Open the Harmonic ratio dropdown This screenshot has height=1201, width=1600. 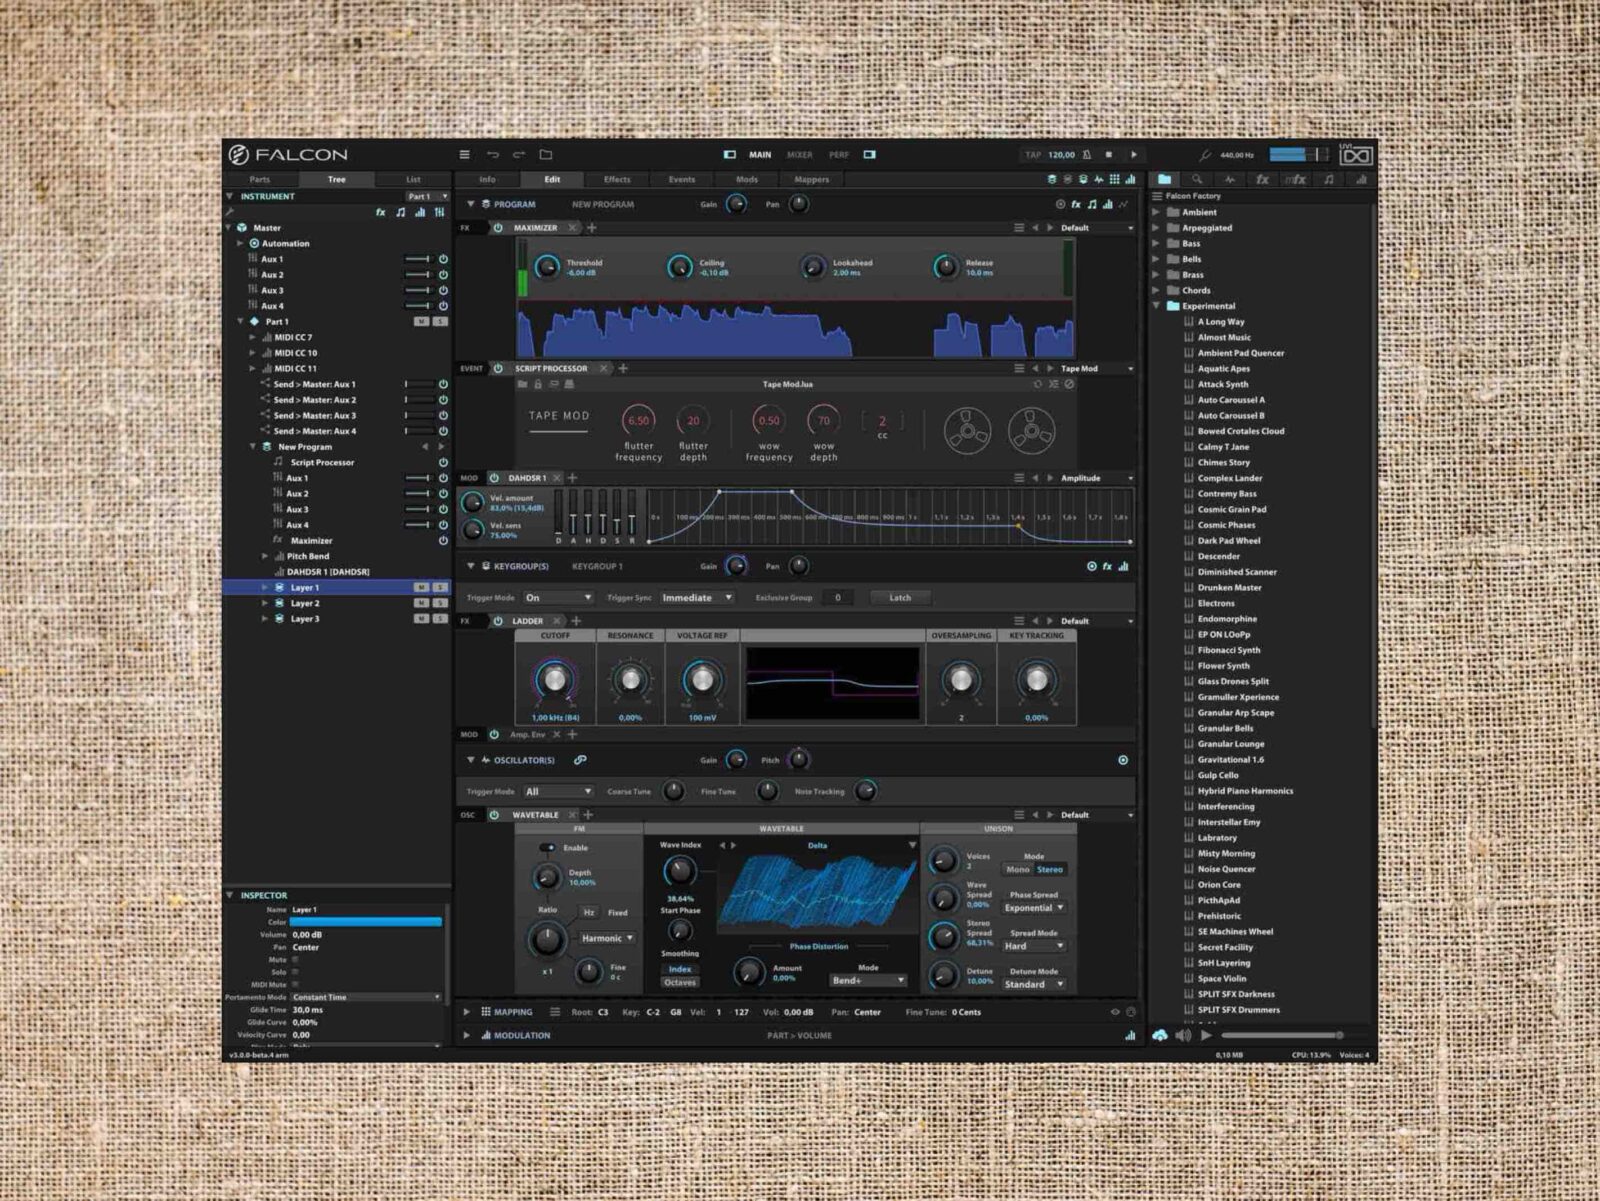[609, 938]
